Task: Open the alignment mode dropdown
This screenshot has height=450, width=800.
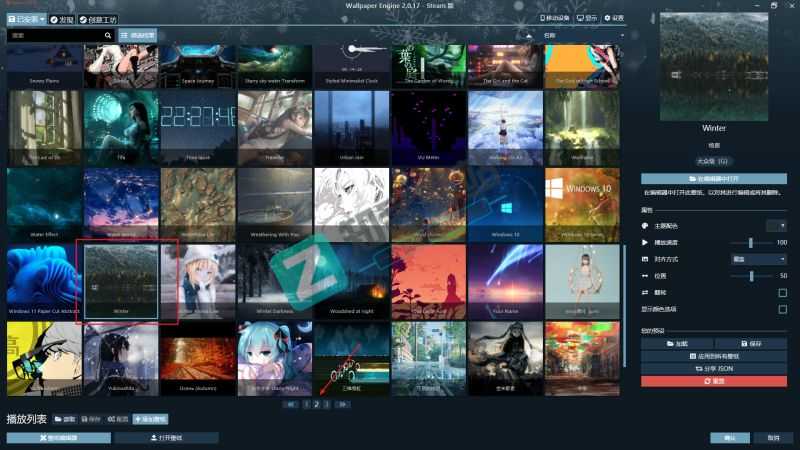Action: pyautogui.click(x=757, y=259)
